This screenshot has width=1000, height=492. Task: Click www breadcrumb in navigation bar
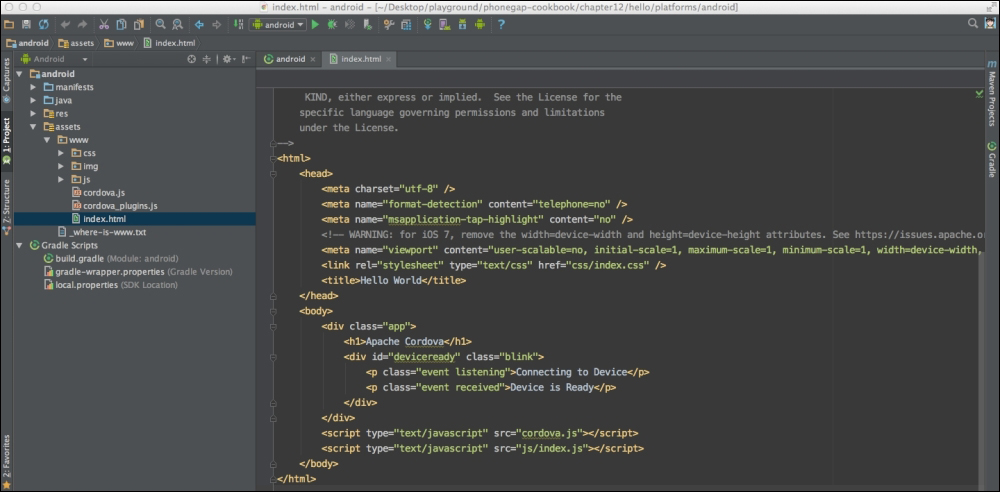(119, 43)
